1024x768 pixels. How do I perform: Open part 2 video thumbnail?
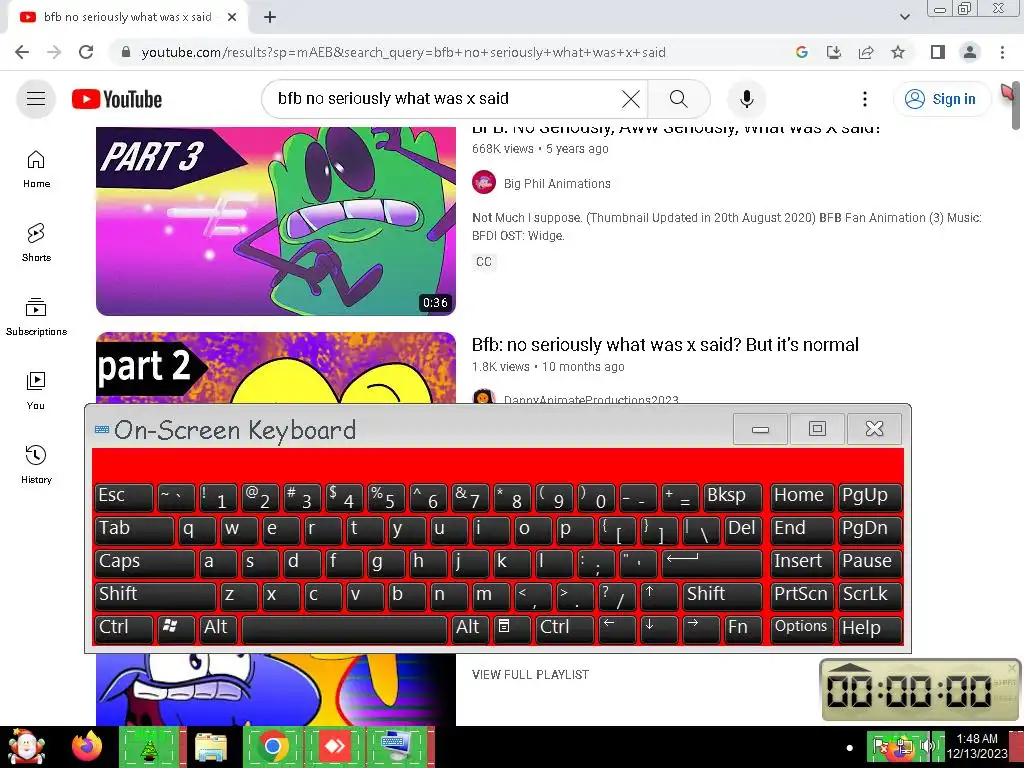pyautogui.click(x=276, y=368)
